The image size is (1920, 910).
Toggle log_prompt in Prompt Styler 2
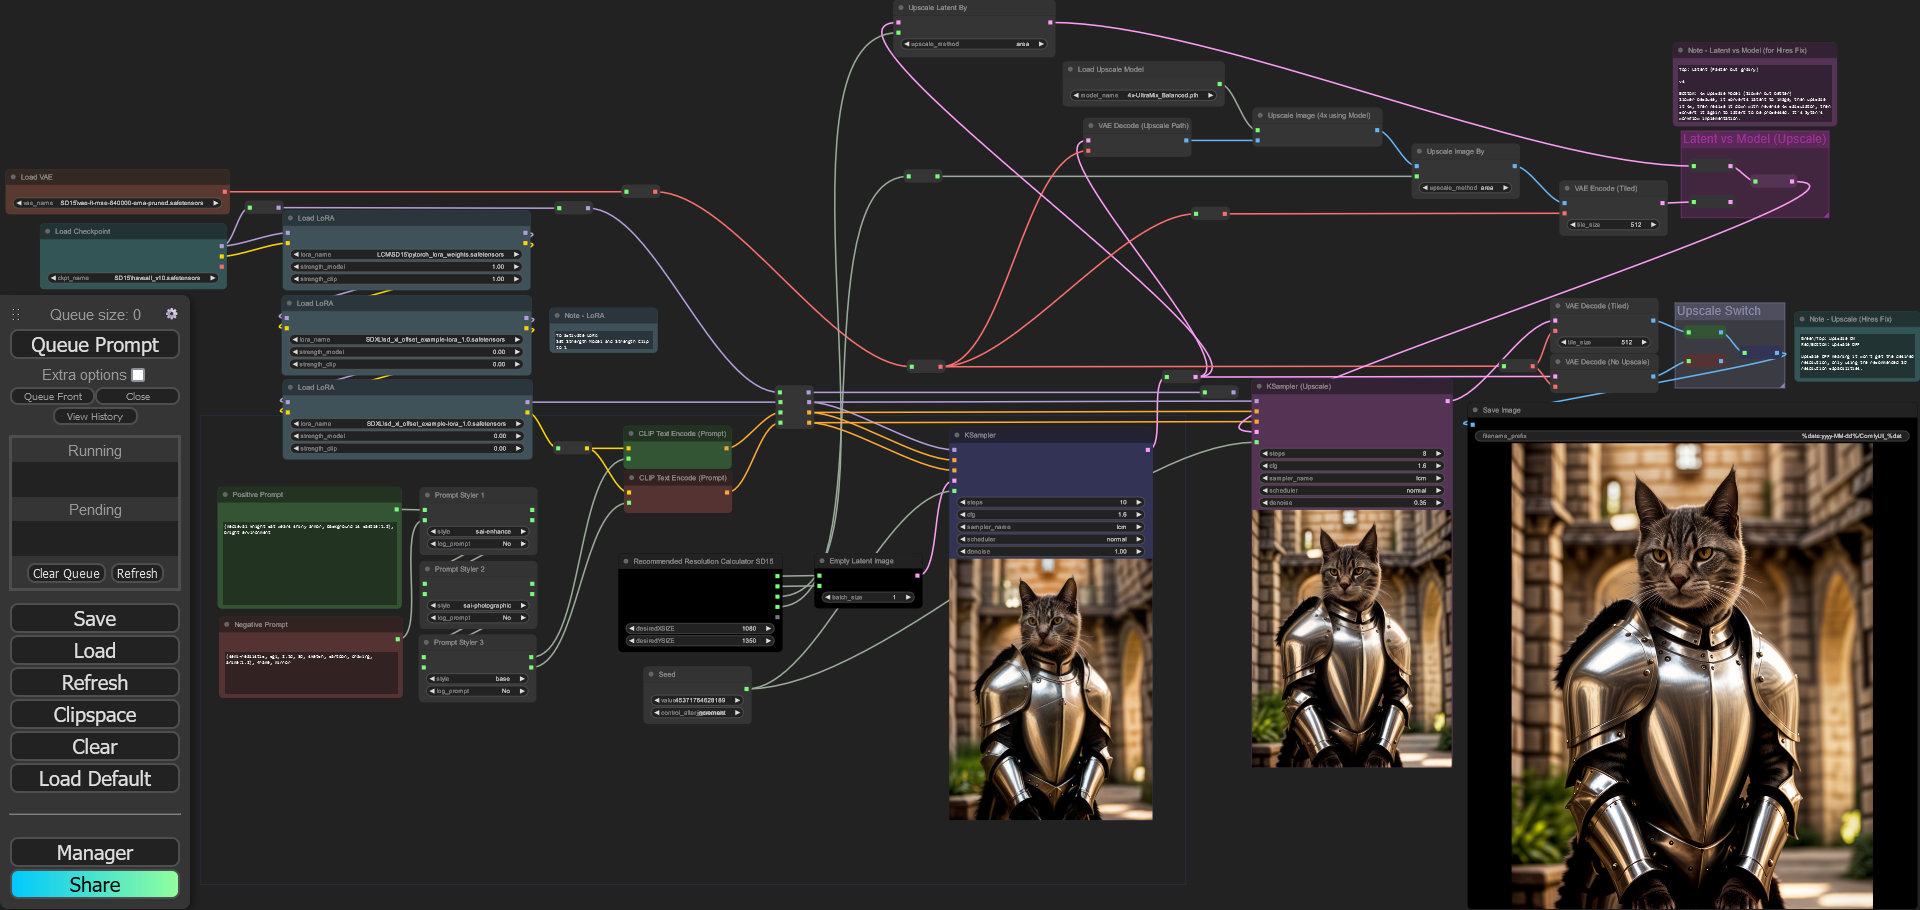pos(479,618)
